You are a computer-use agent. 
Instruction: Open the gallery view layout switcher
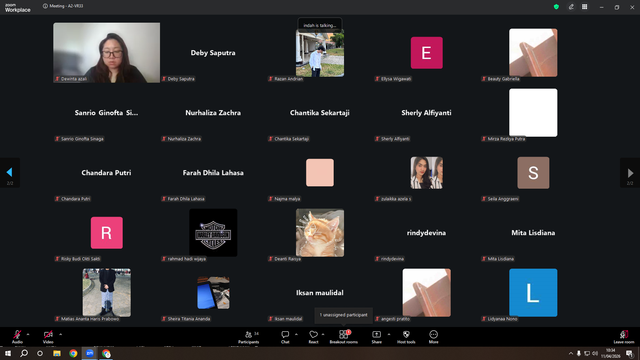[x=584, y=7]
